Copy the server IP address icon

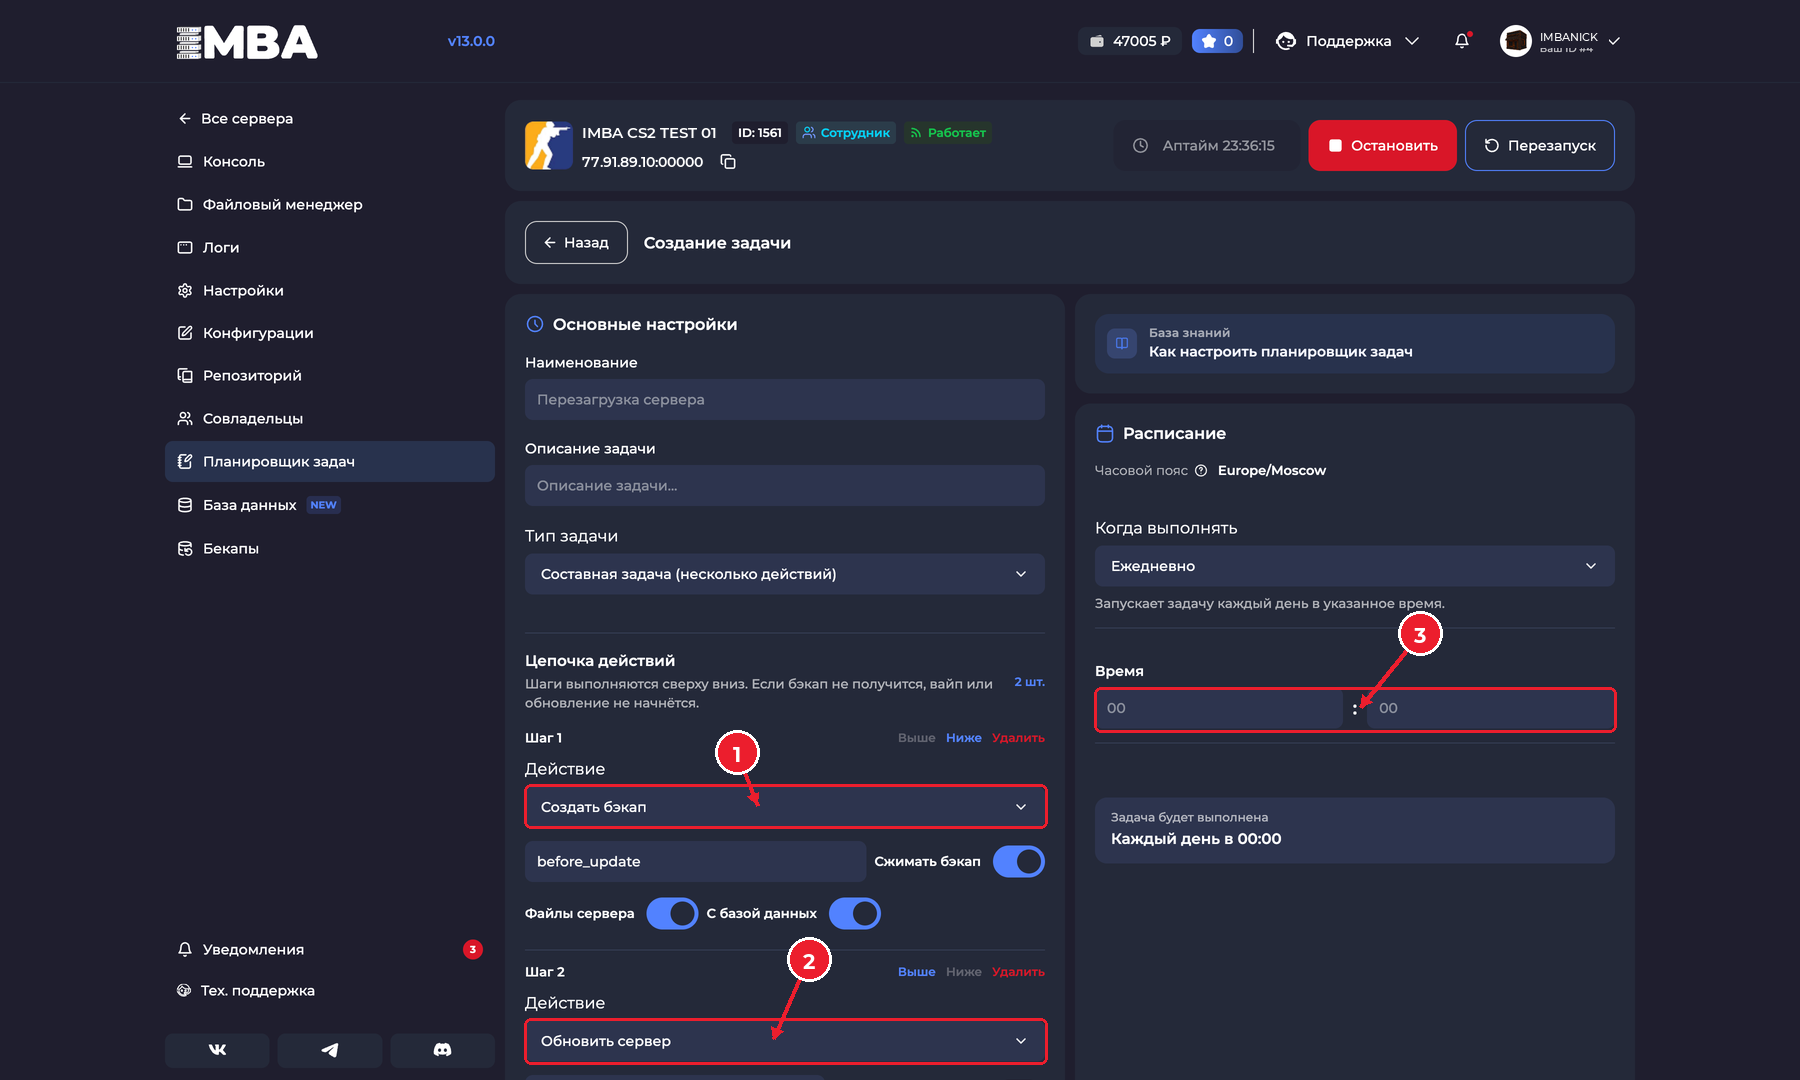(x=728, y=162)
